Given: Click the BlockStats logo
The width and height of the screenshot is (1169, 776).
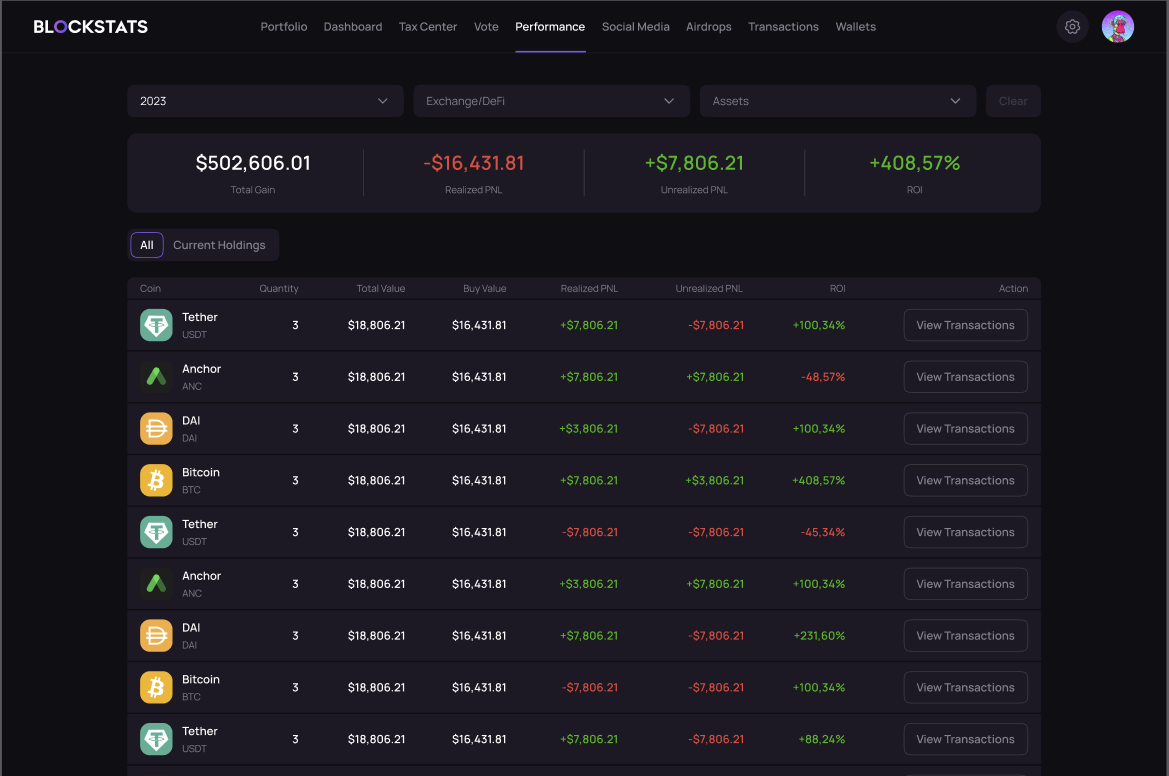Looking at the screenshot, I should coord(91,27).
